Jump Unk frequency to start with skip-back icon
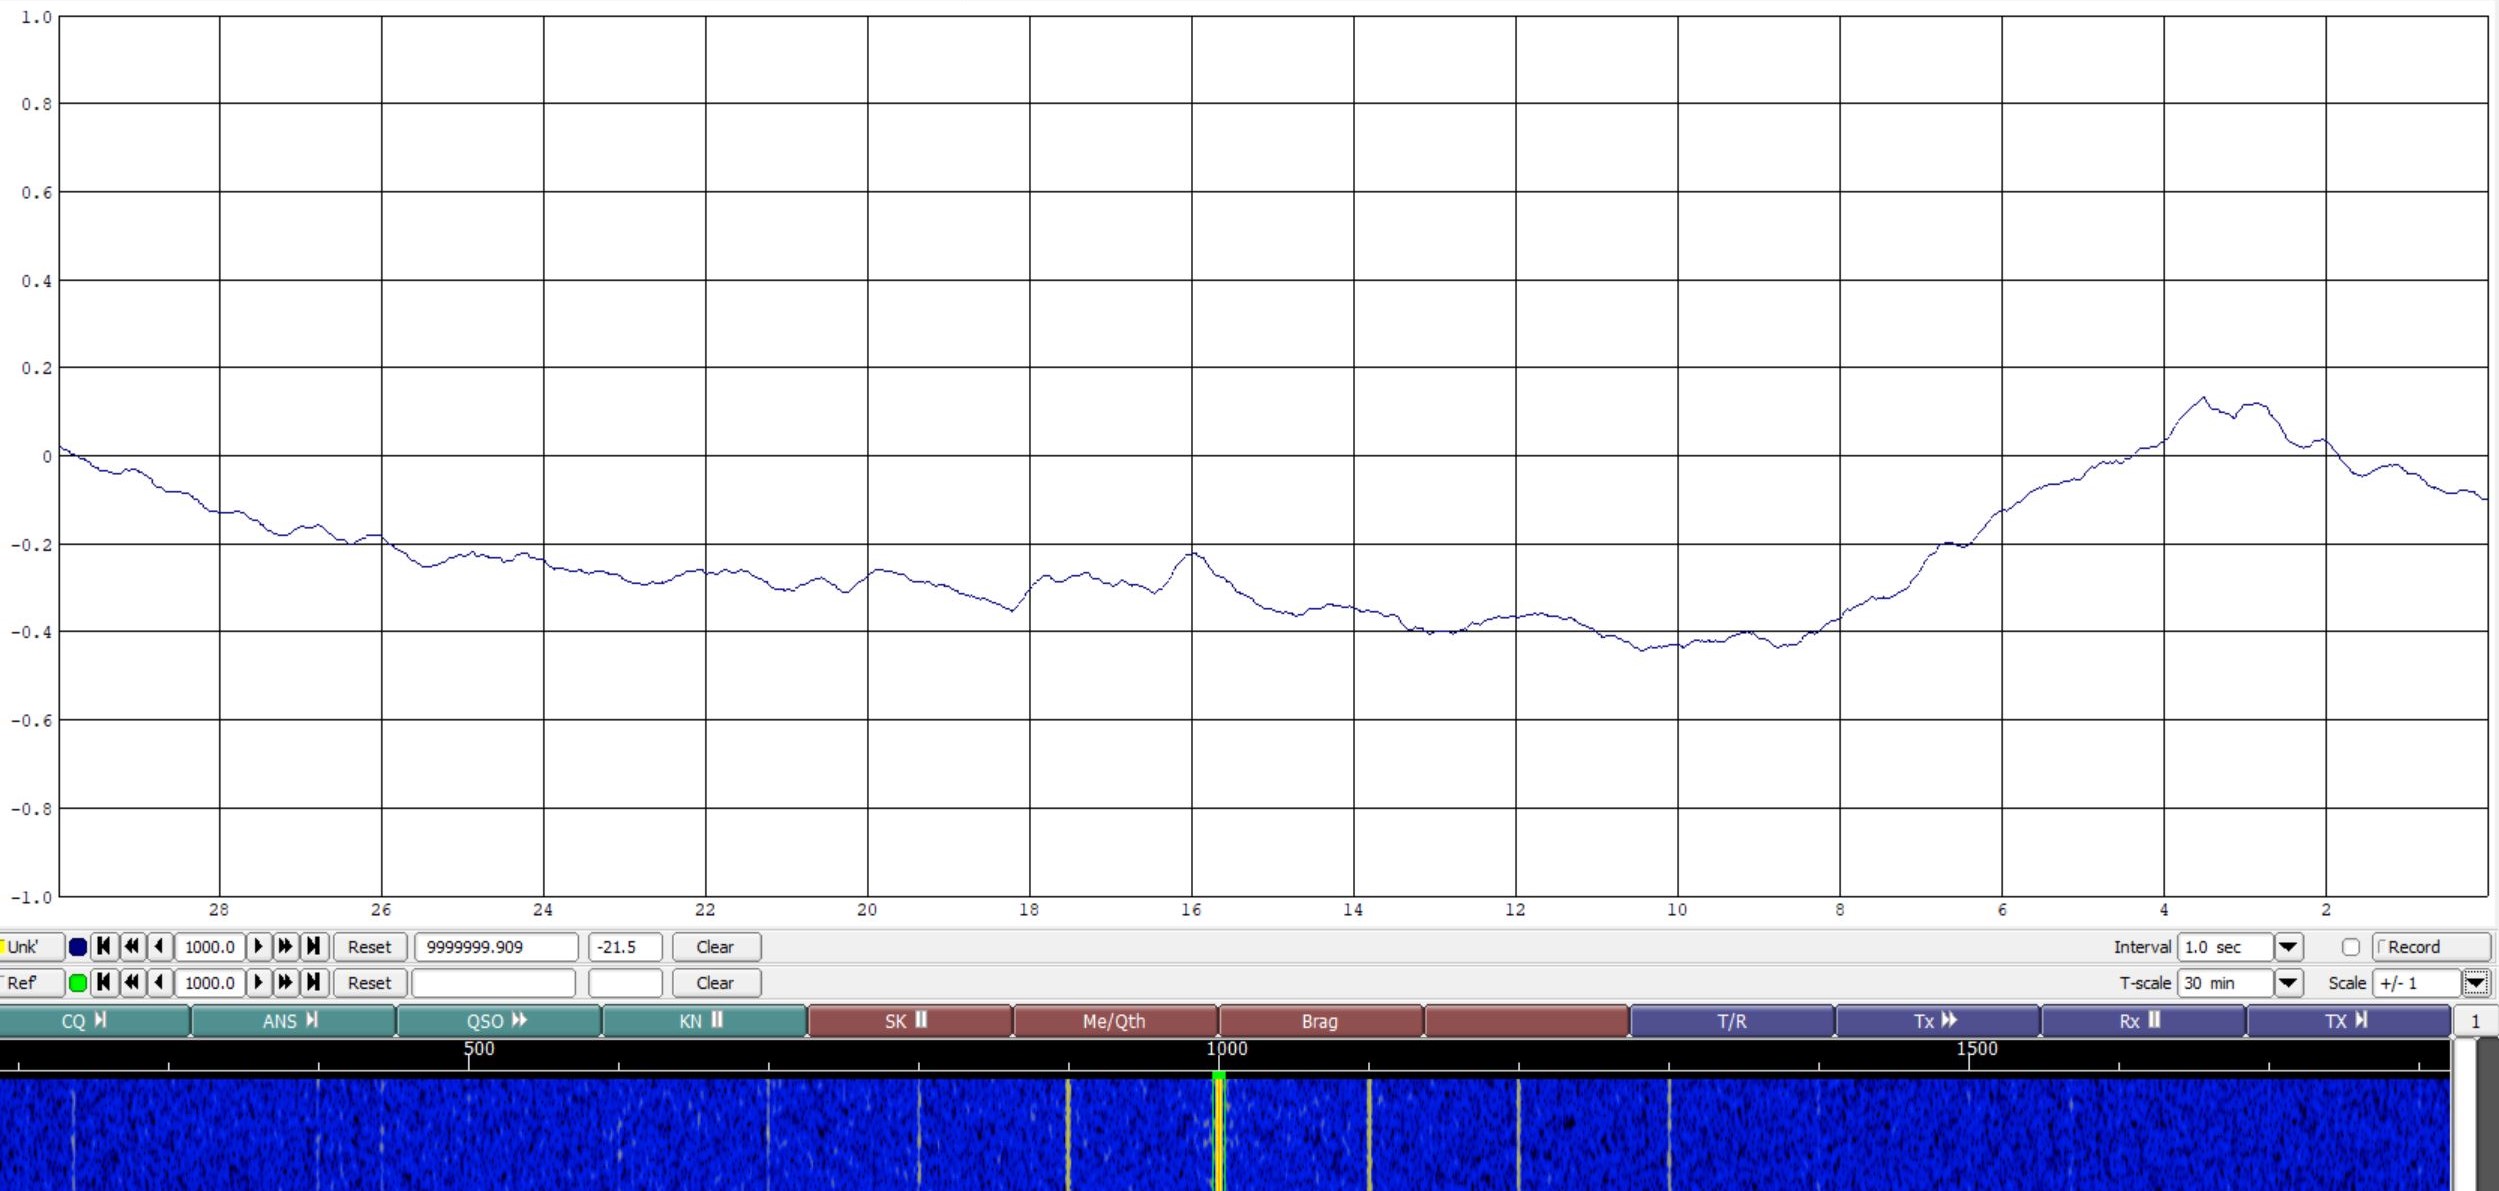 tap(103, 946)
